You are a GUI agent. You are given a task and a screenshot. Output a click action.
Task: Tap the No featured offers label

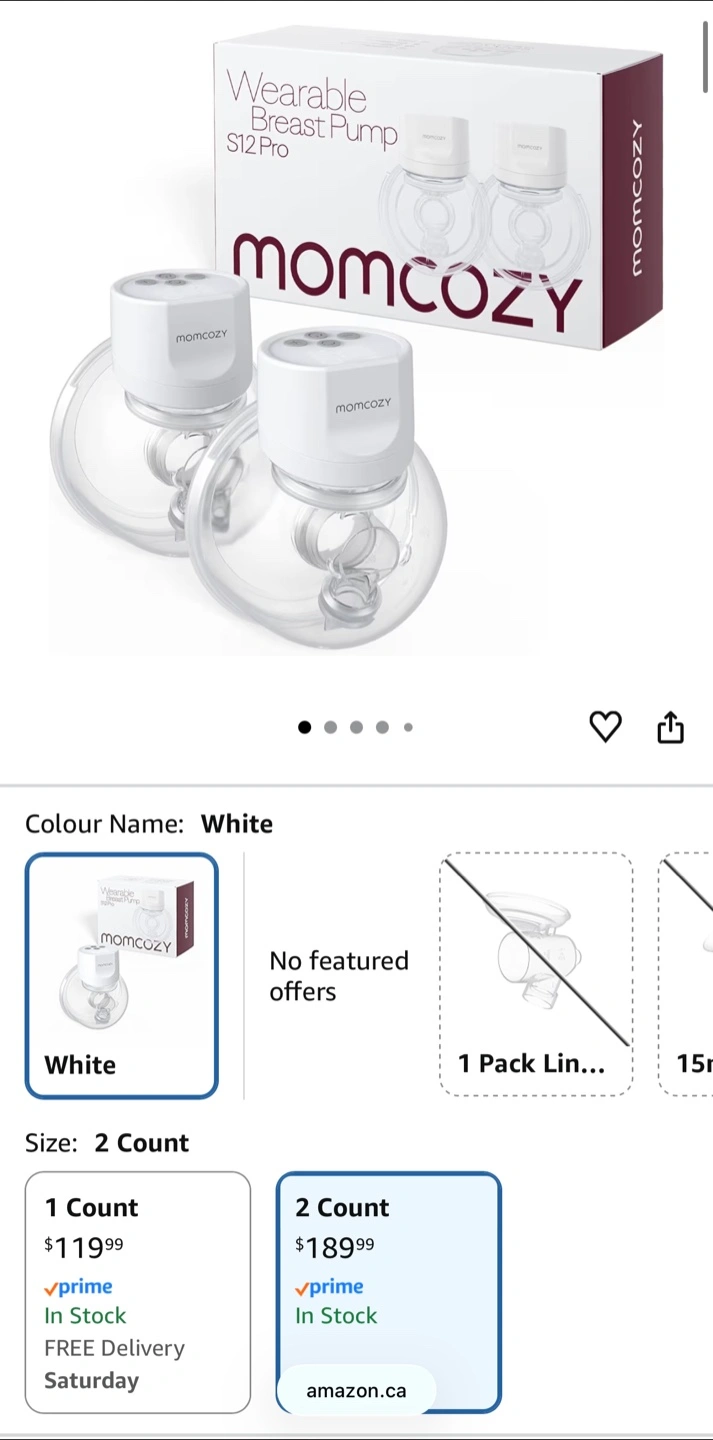[x=339, y=976]
